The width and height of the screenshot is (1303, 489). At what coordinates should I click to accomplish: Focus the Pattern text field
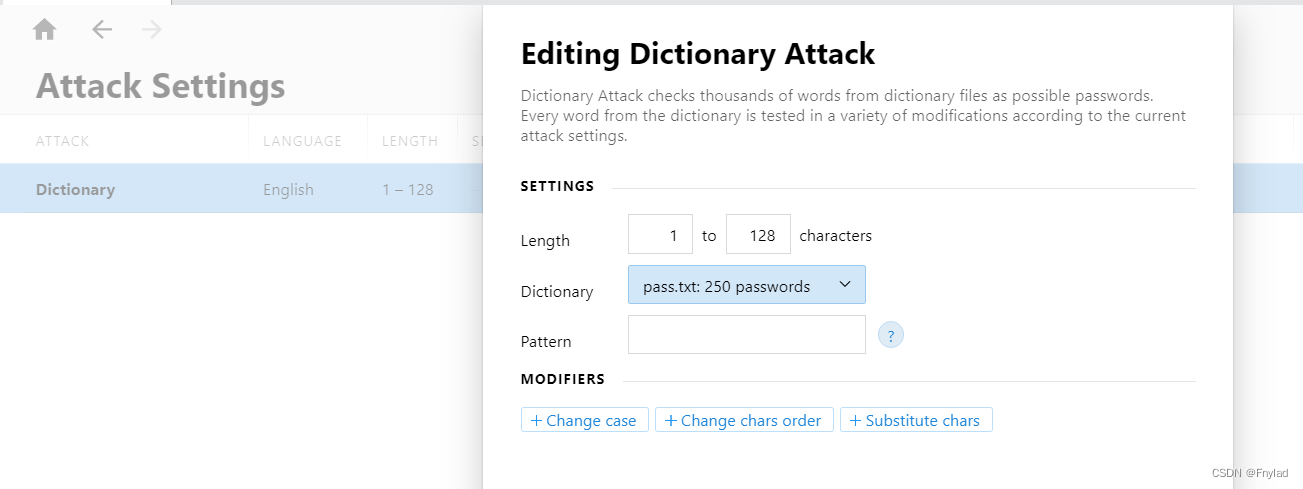pyautogui.click(x=746, y=335)
